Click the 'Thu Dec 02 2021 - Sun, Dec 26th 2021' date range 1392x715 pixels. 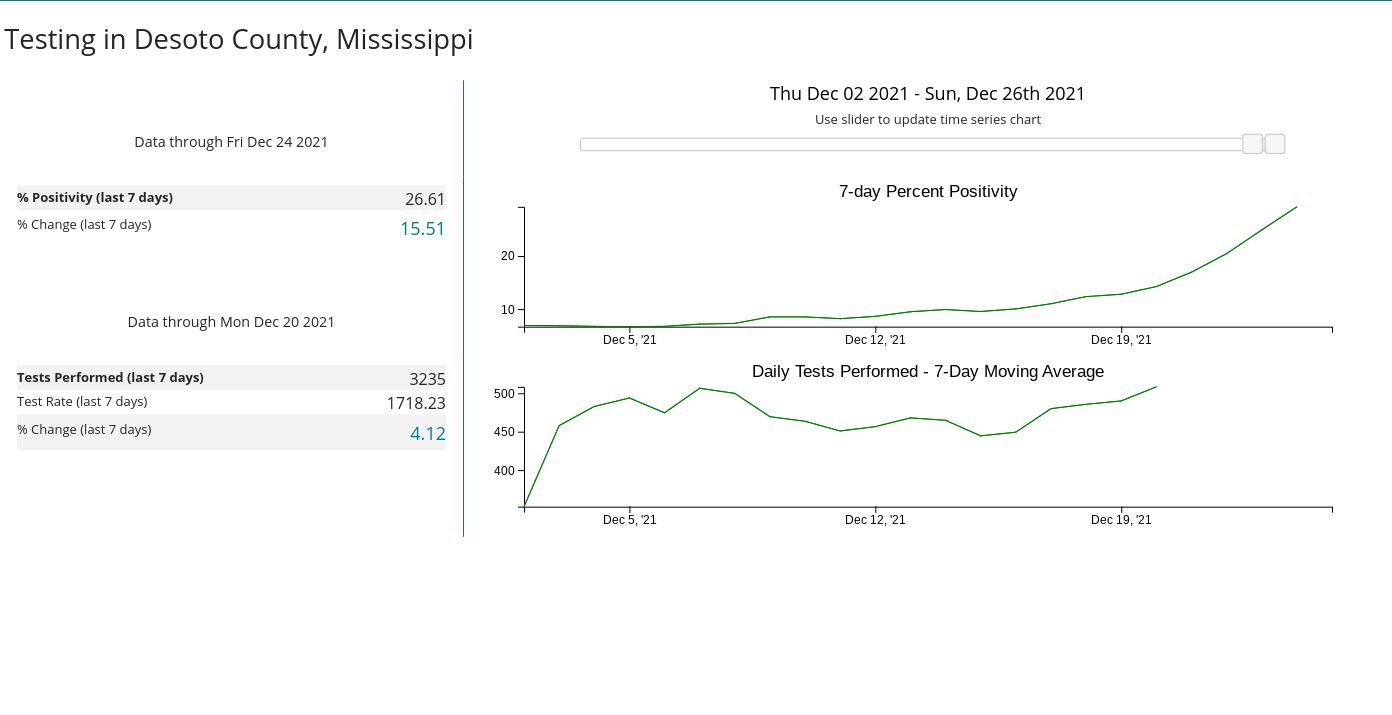[928, 94]
